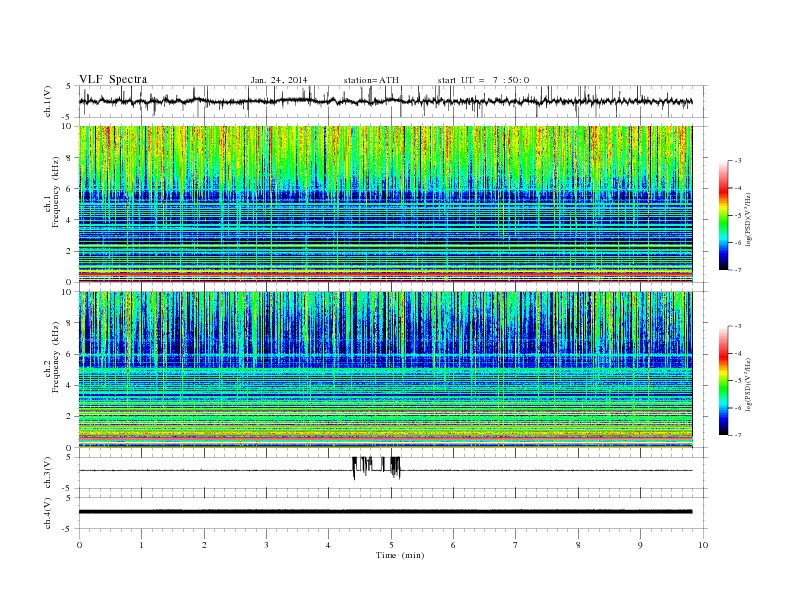
Task: Click the "ch.3(V)" y-axis label
Action: click(x=48, y=473)
